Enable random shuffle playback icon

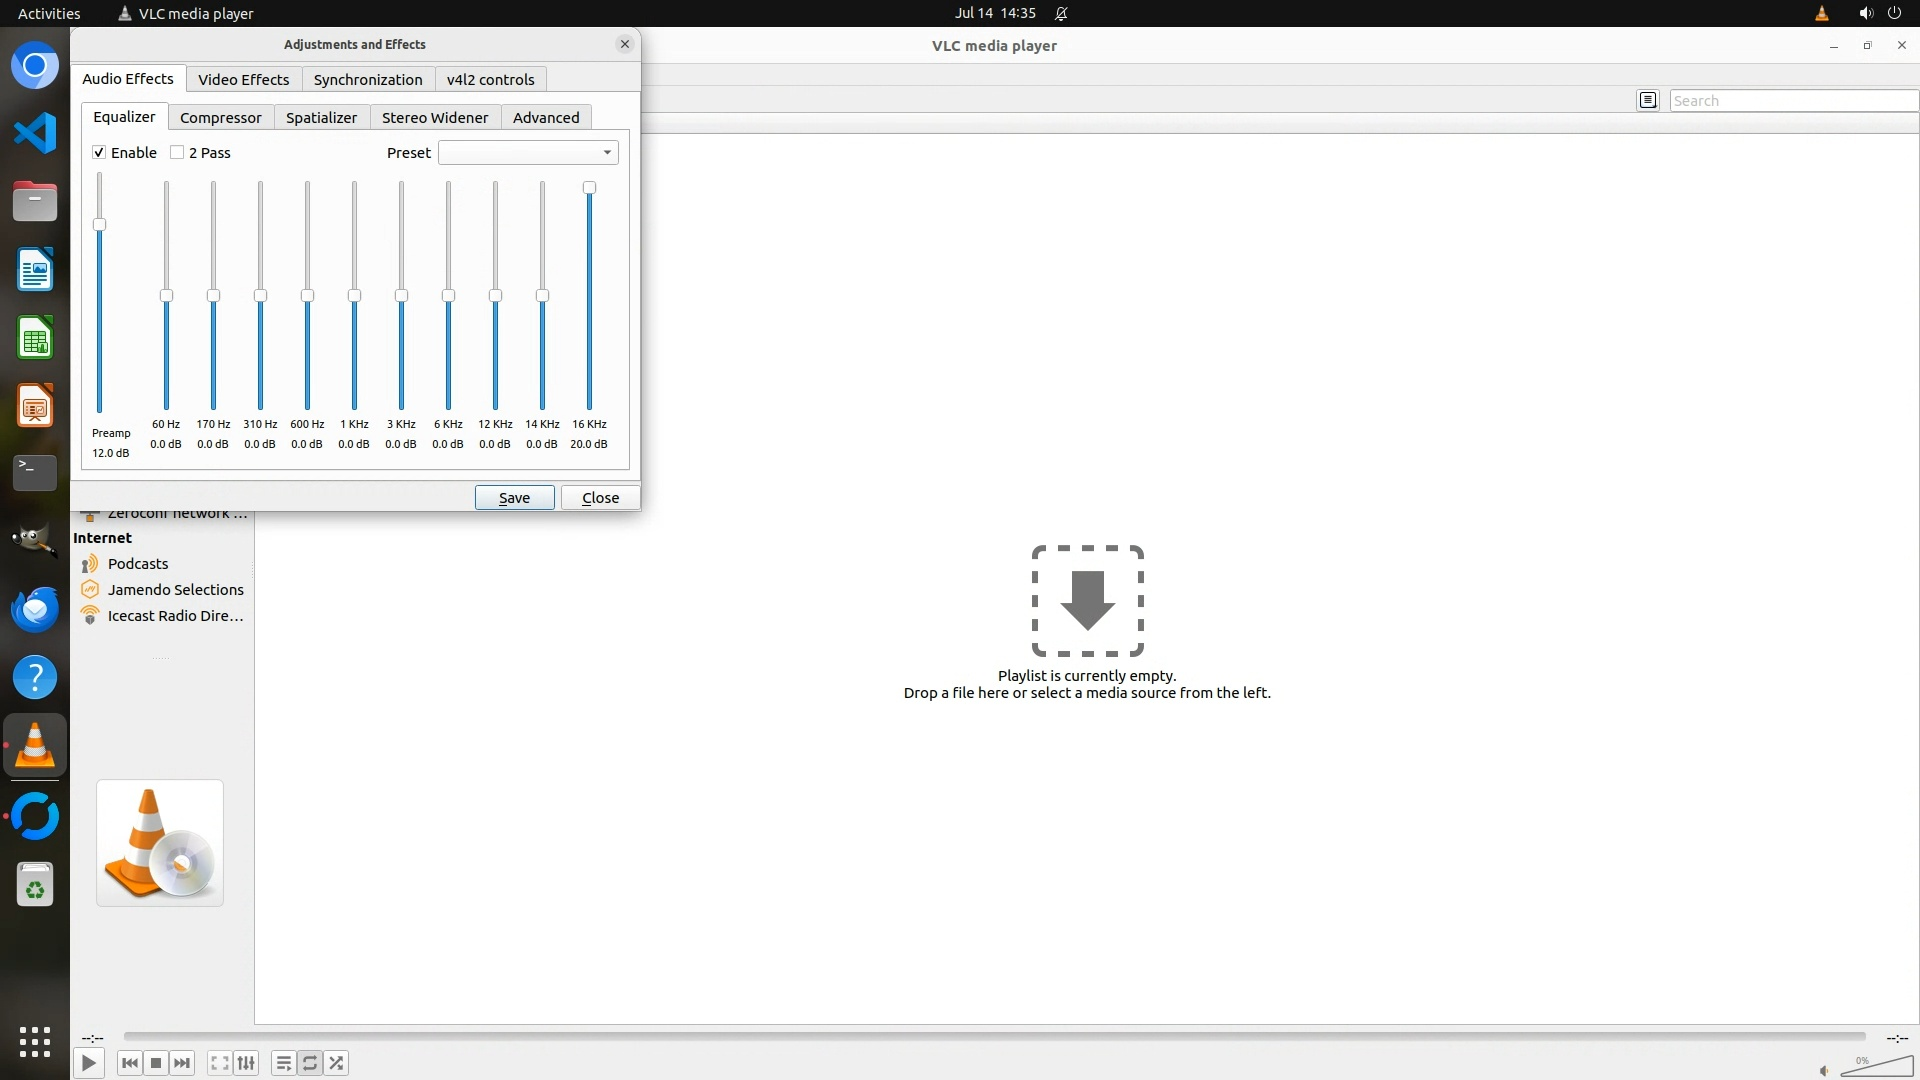[337, 1063]
